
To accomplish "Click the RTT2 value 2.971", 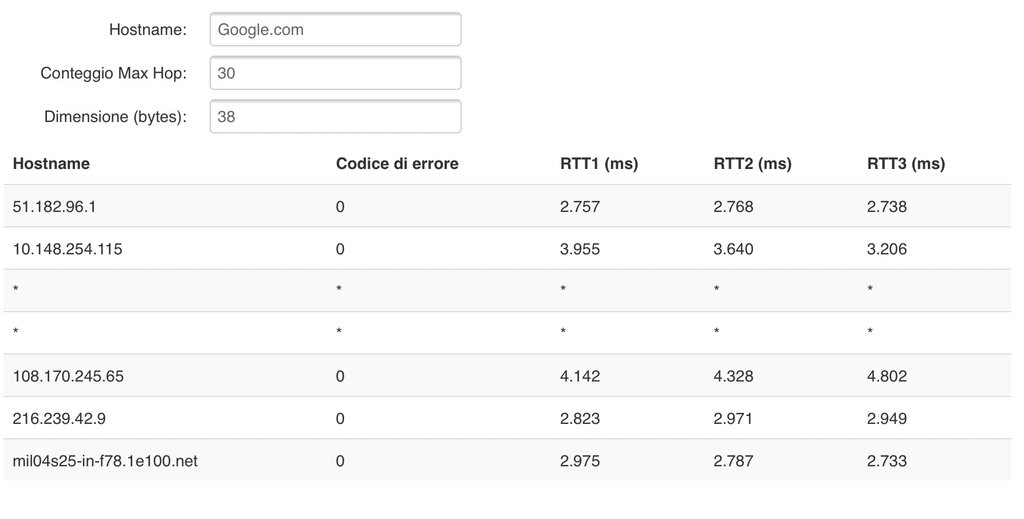I will click(734, 418).
